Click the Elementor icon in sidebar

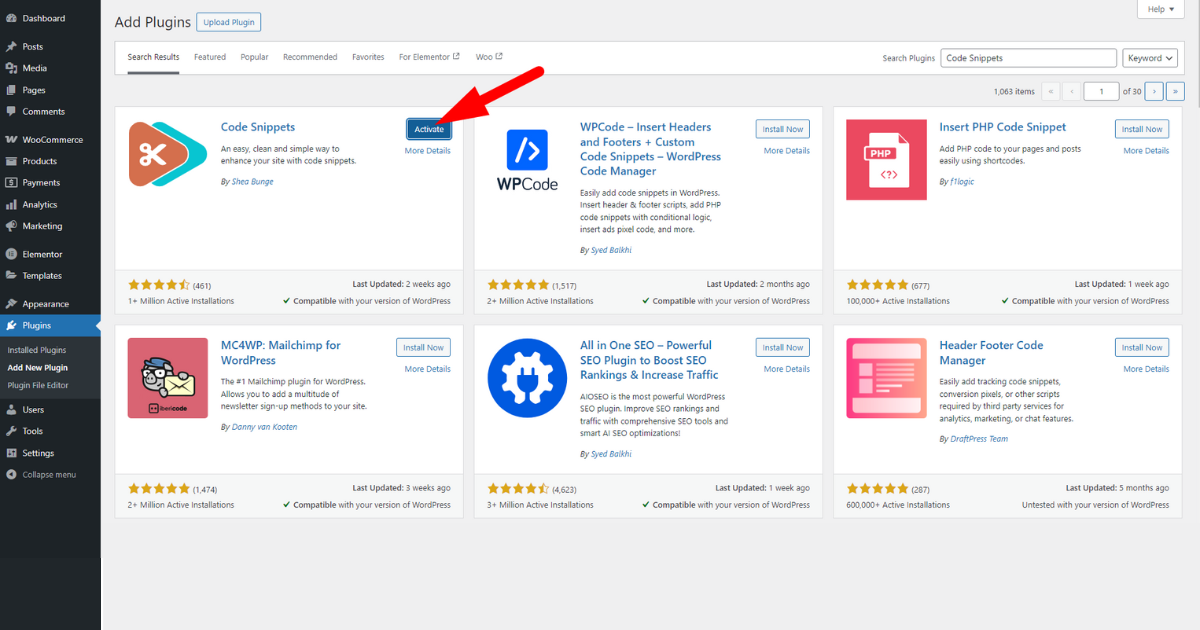(x=10, y=254)
